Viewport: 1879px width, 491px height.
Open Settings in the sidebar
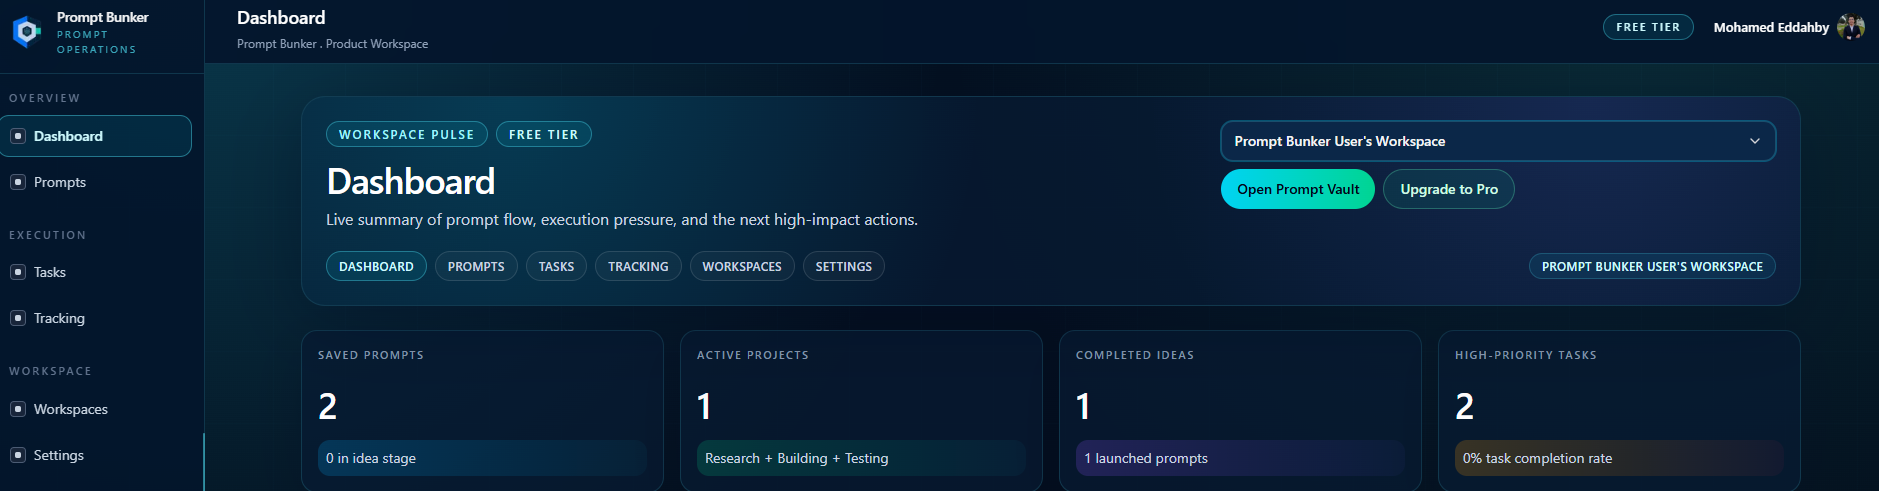tap(96, 455)
